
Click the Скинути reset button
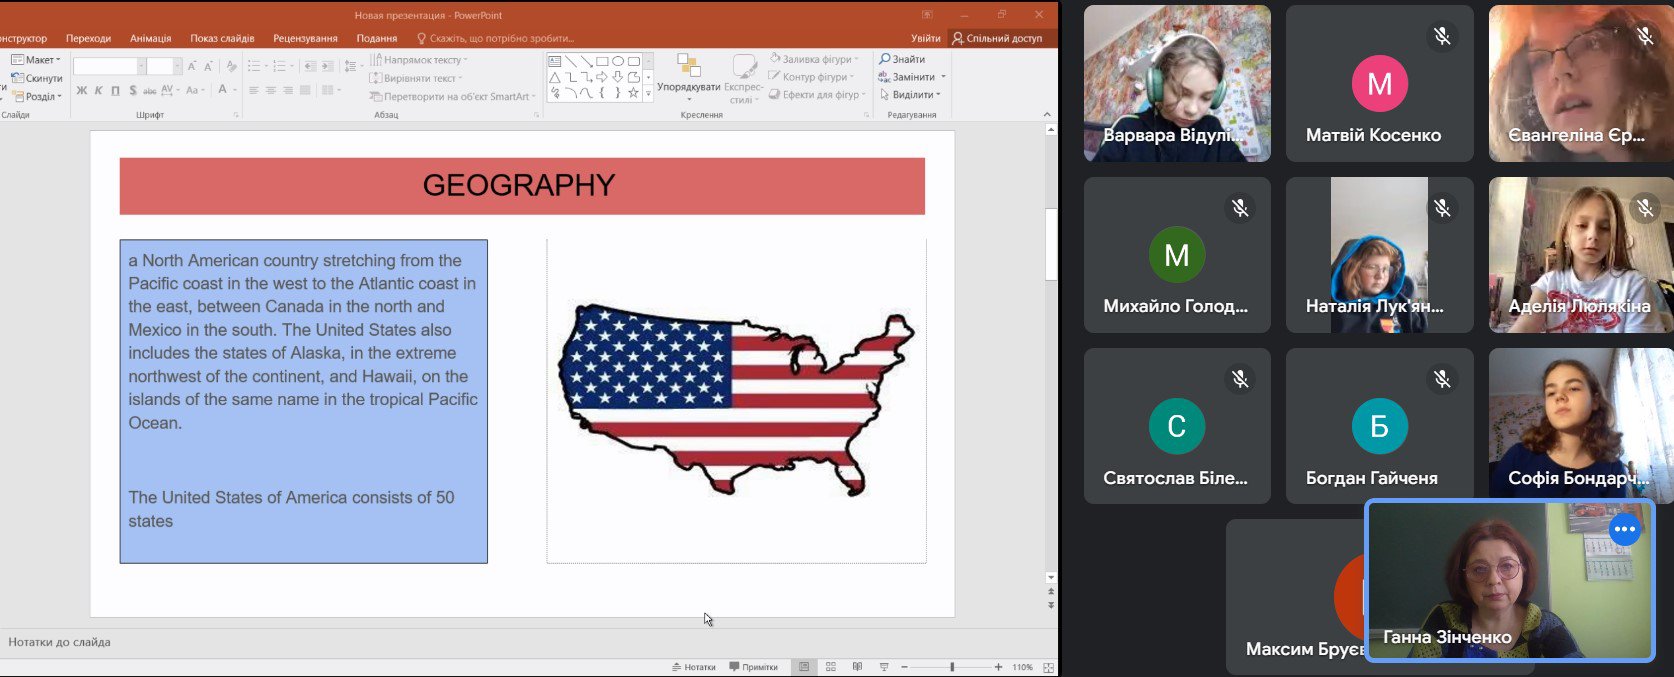(36, 78)
